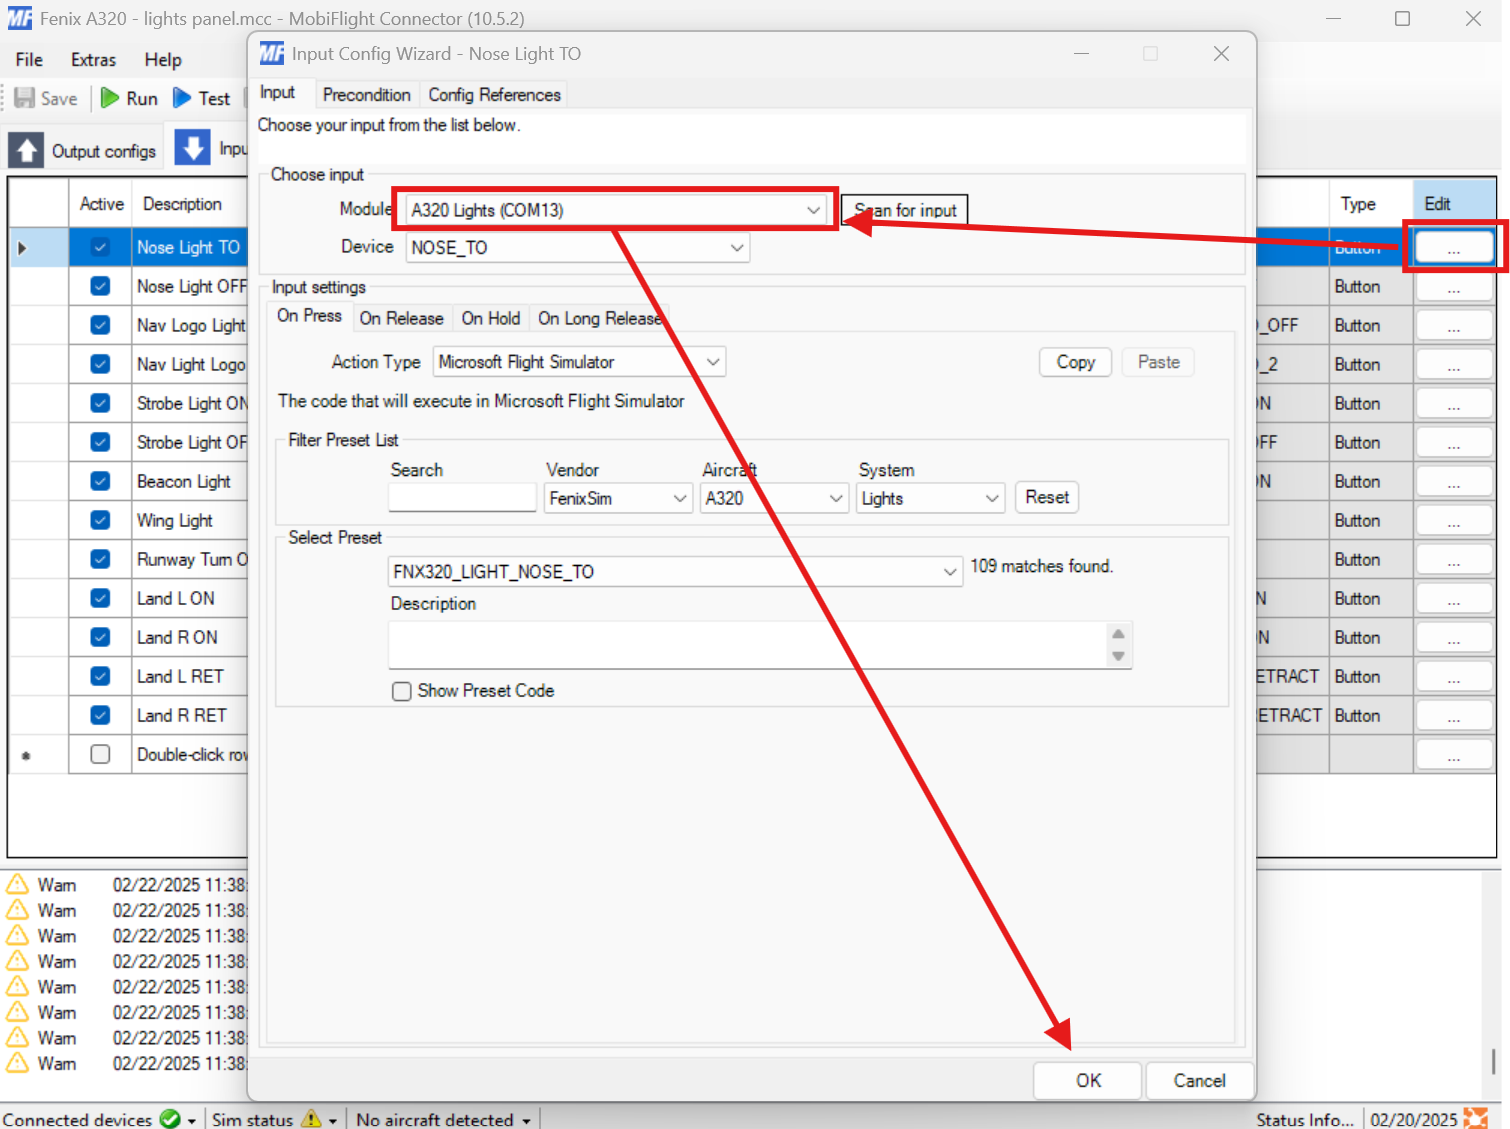The width and height of the screenshot is (1510, 1129).
Task: Switch to the On Long Release tab
Action: coord(599,318)
